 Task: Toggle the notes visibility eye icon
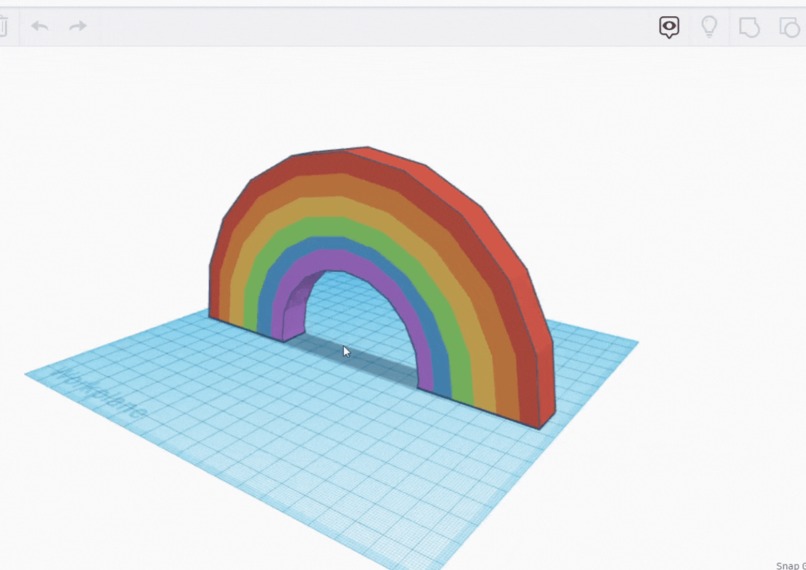click(669, 27)
